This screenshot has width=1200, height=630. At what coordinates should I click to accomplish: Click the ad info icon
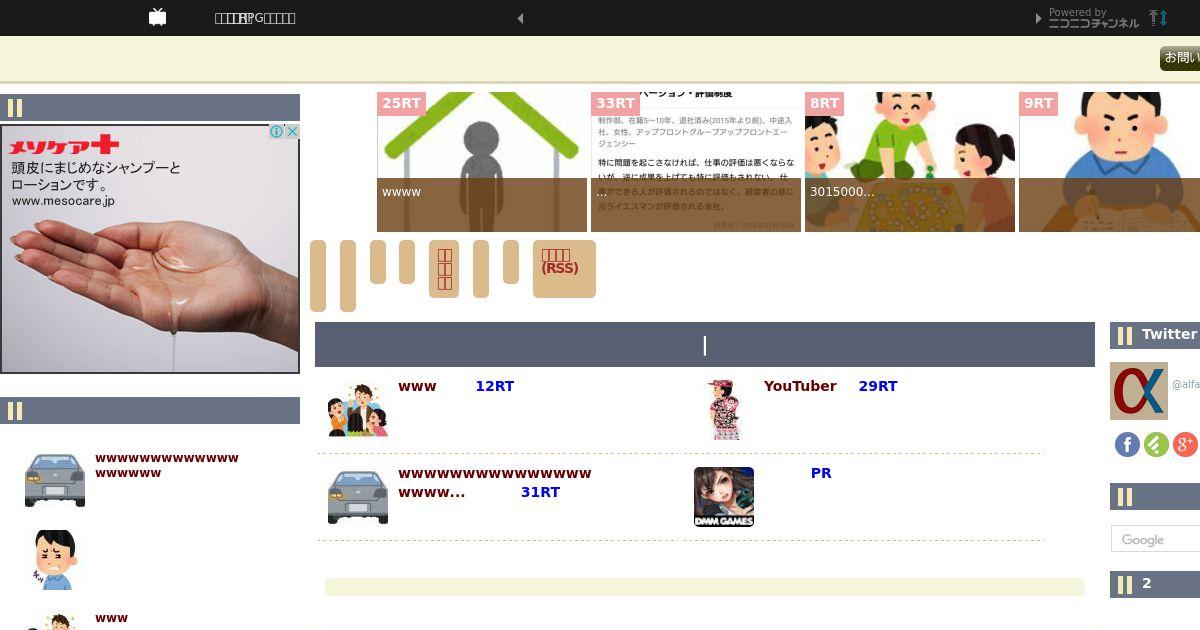click(277, 131)
